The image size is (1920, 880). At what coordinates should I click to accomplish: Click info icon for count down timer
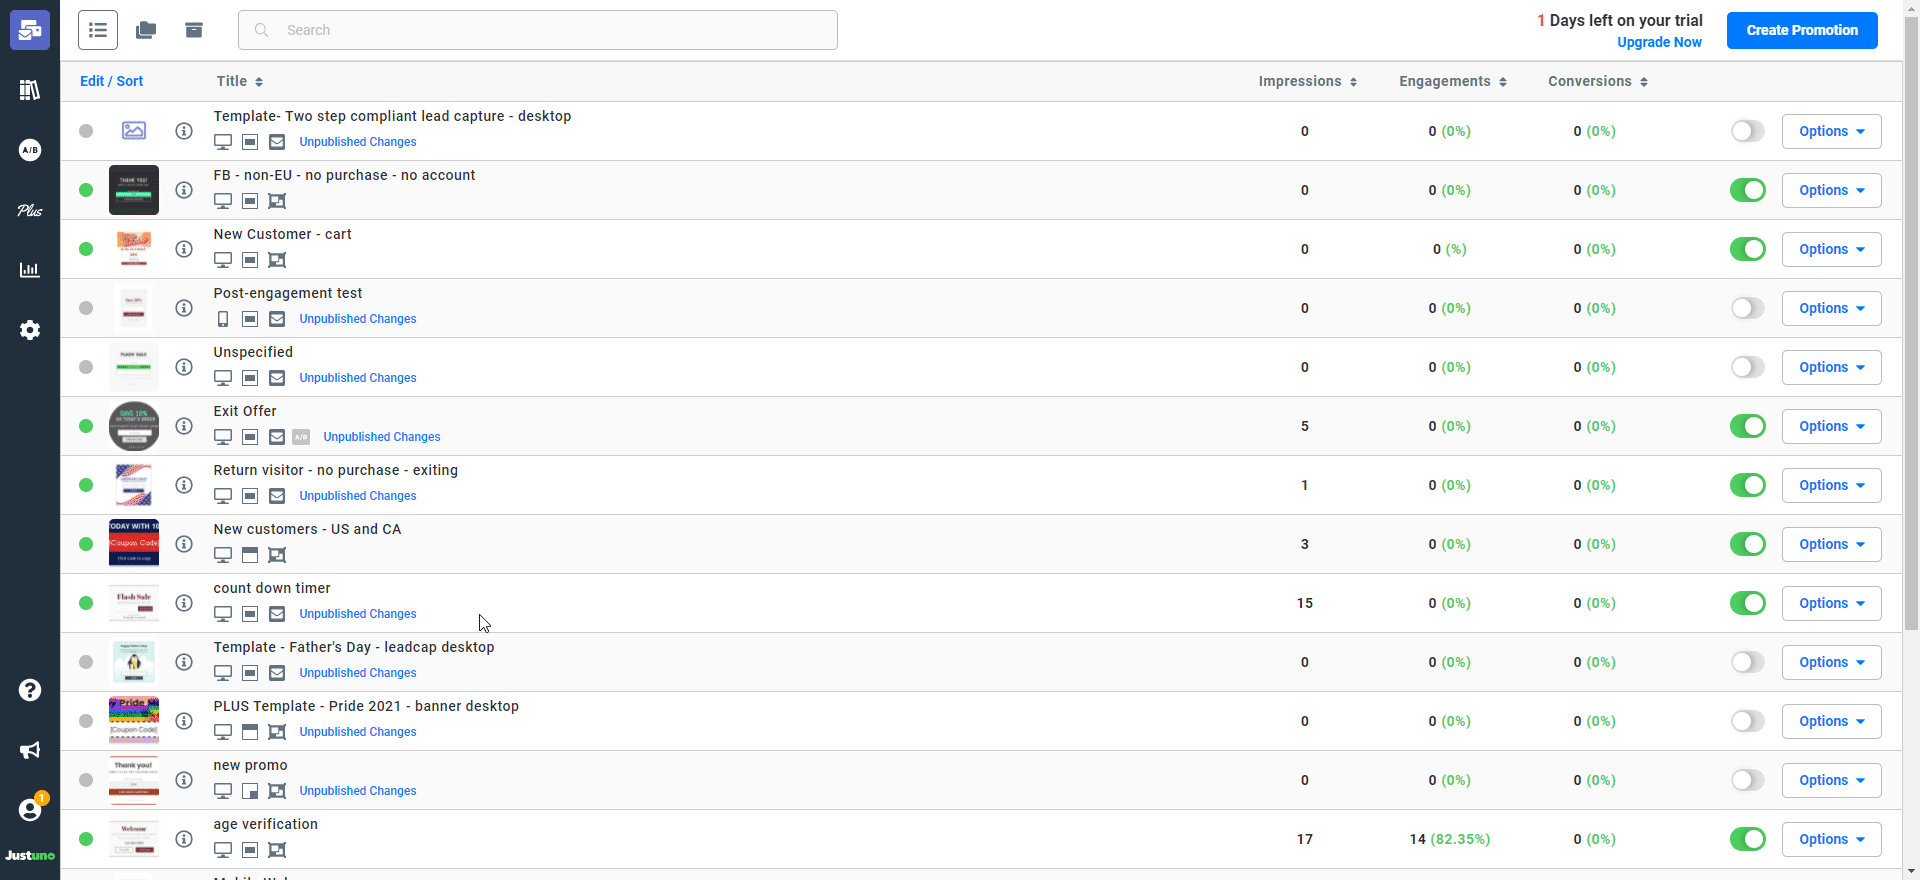click(184, 603)
